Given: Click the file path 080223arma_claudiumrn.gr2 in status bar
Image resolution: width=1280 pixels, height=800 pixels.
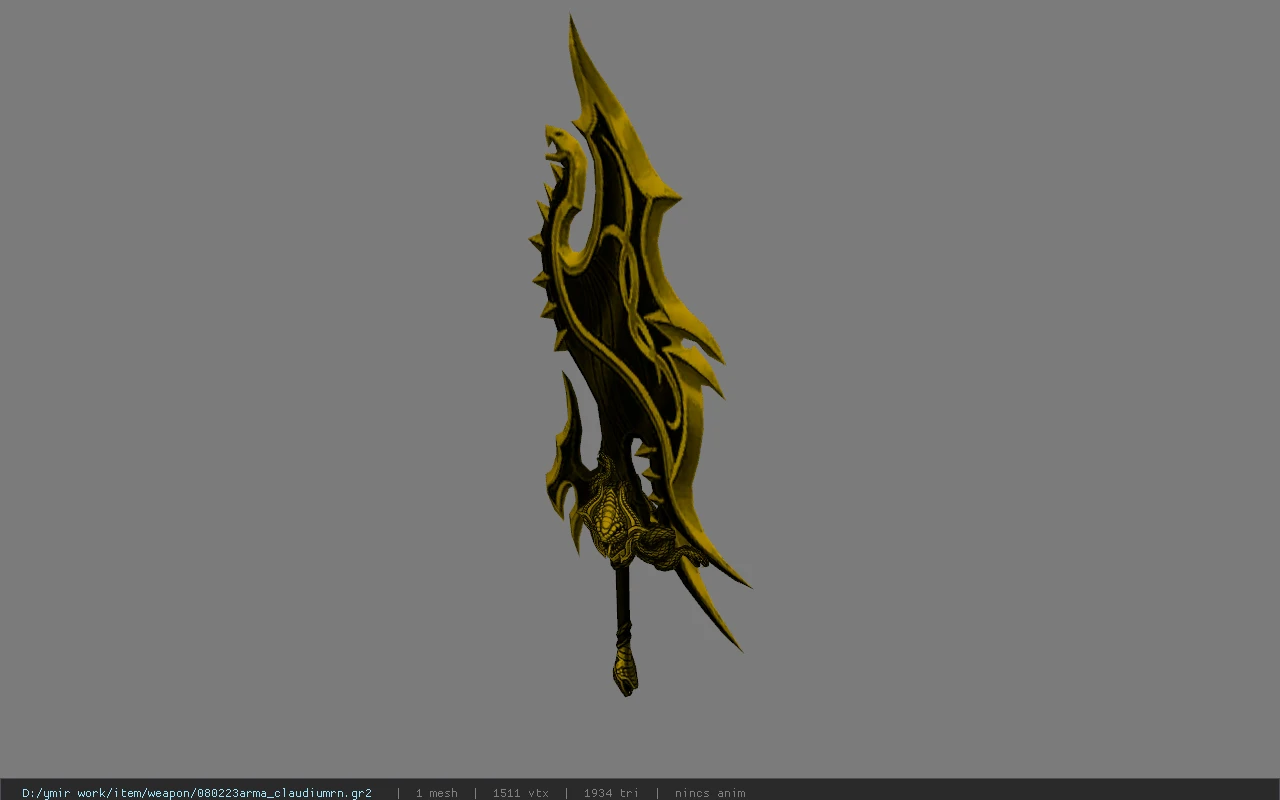Looking at the screenshot, I should pos(197,793).
